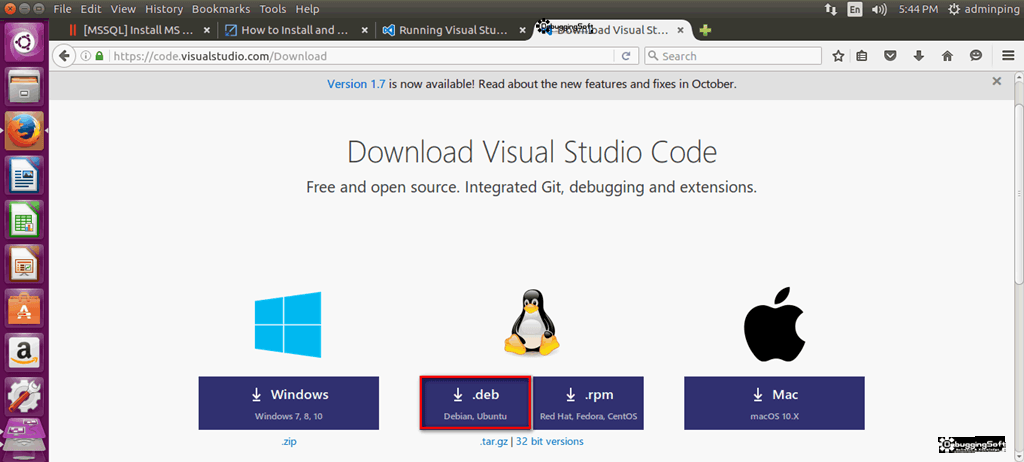
Task: Click the site identity lock icon
Action: (x=99, y=56)
